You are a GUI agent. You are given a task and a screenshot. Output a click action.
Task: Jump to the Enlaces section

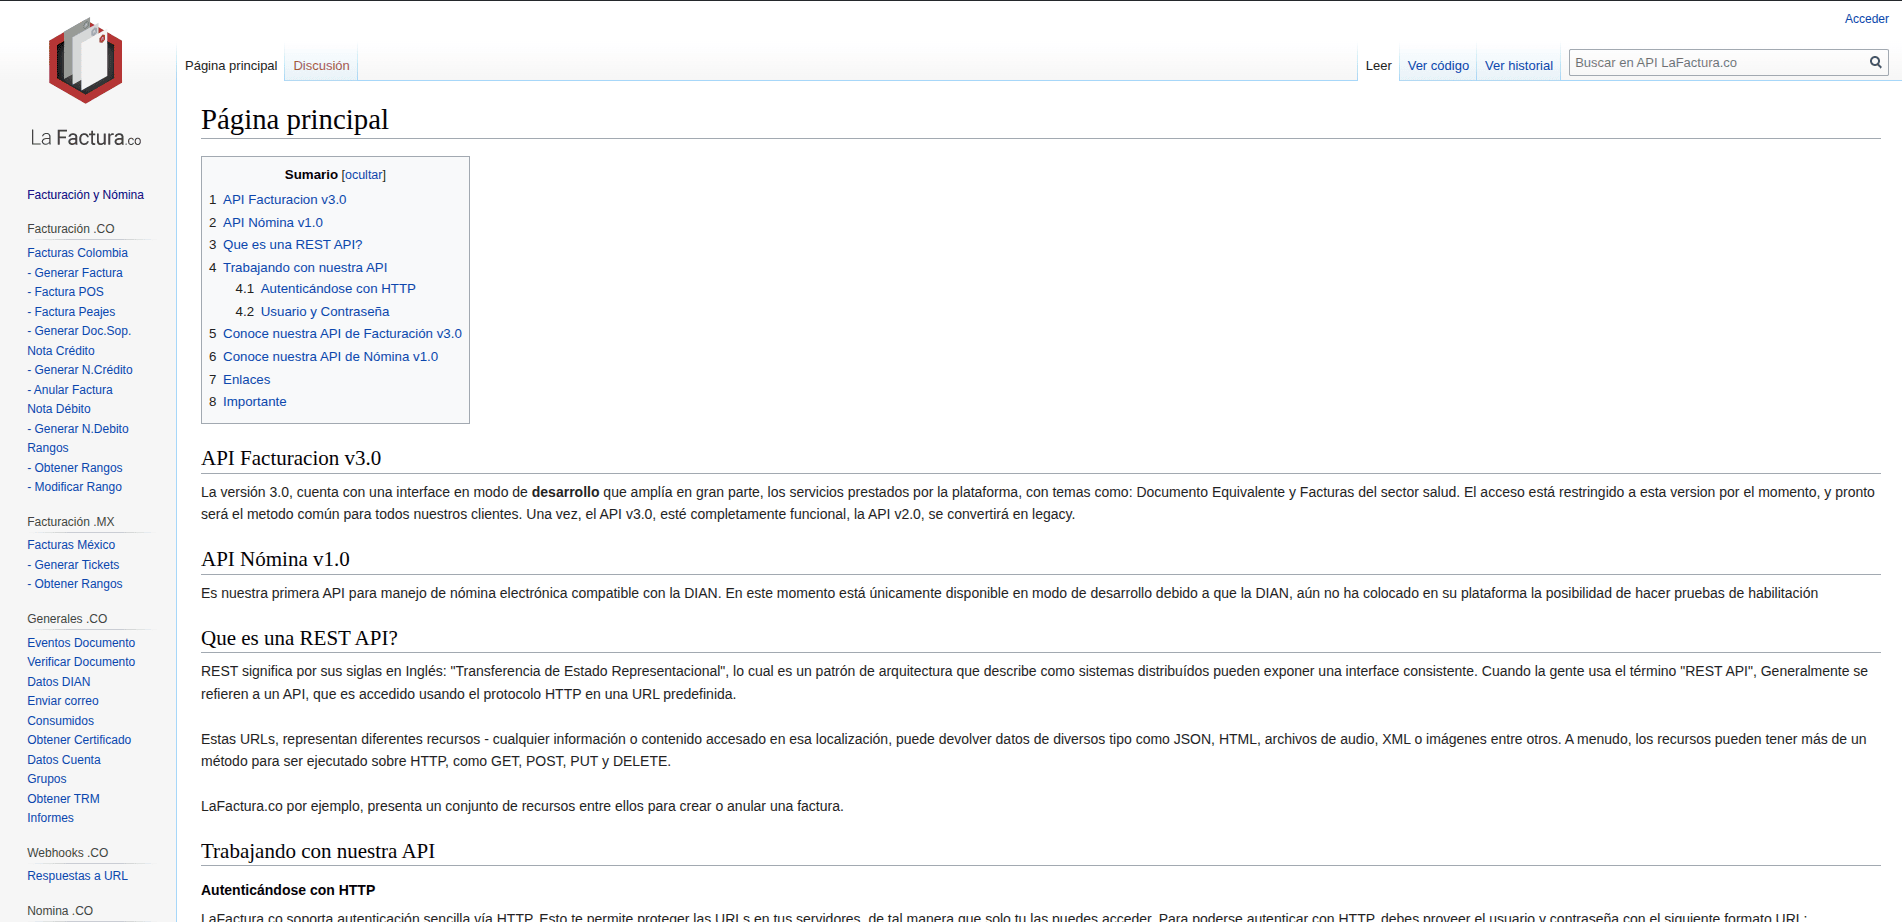coord(246,380)
